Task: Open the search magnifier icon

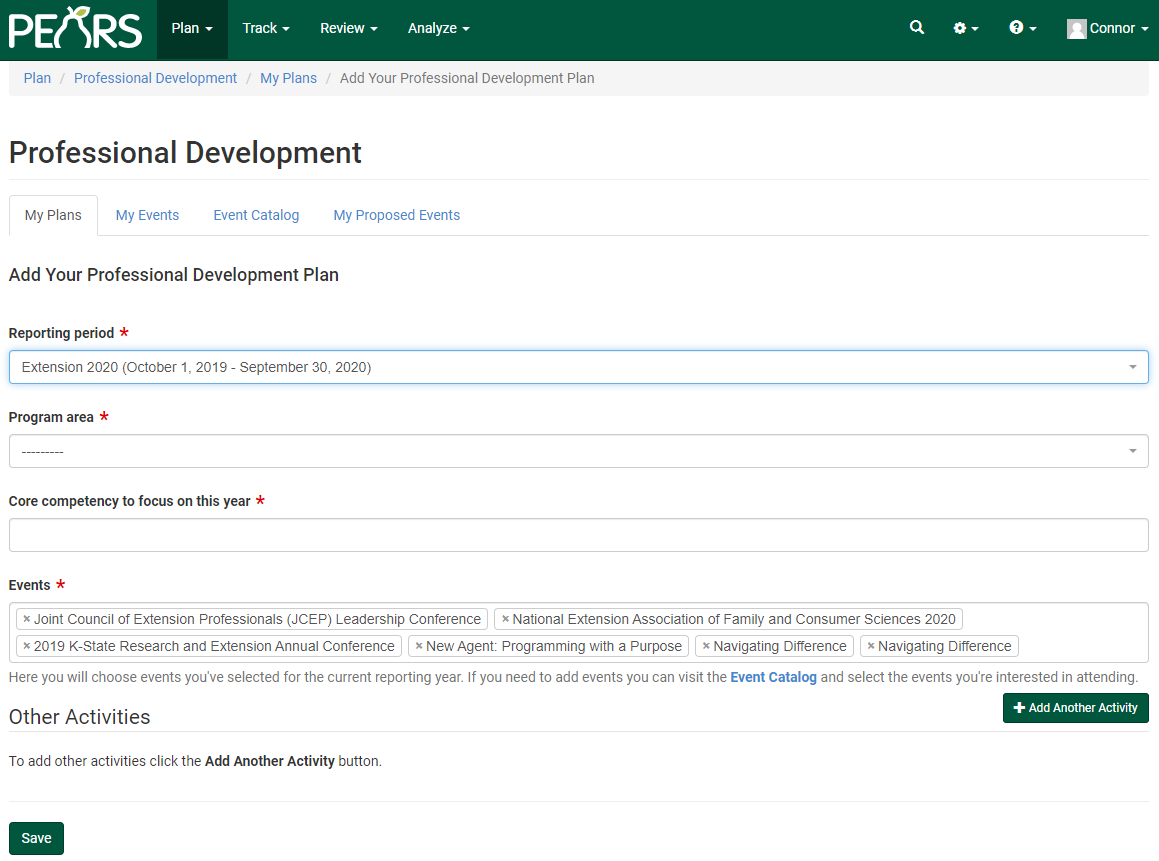Action: [x=917, y=28]
